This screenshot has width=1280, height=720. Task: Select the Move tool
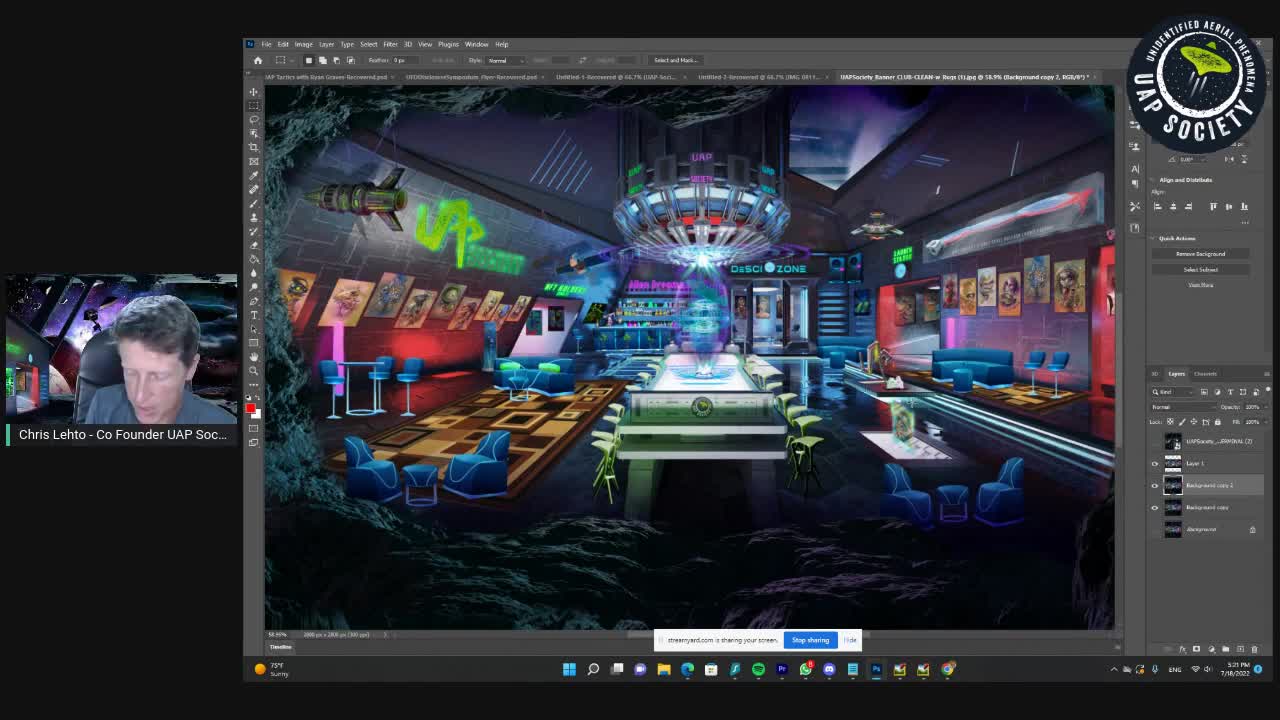pos(254,92)
